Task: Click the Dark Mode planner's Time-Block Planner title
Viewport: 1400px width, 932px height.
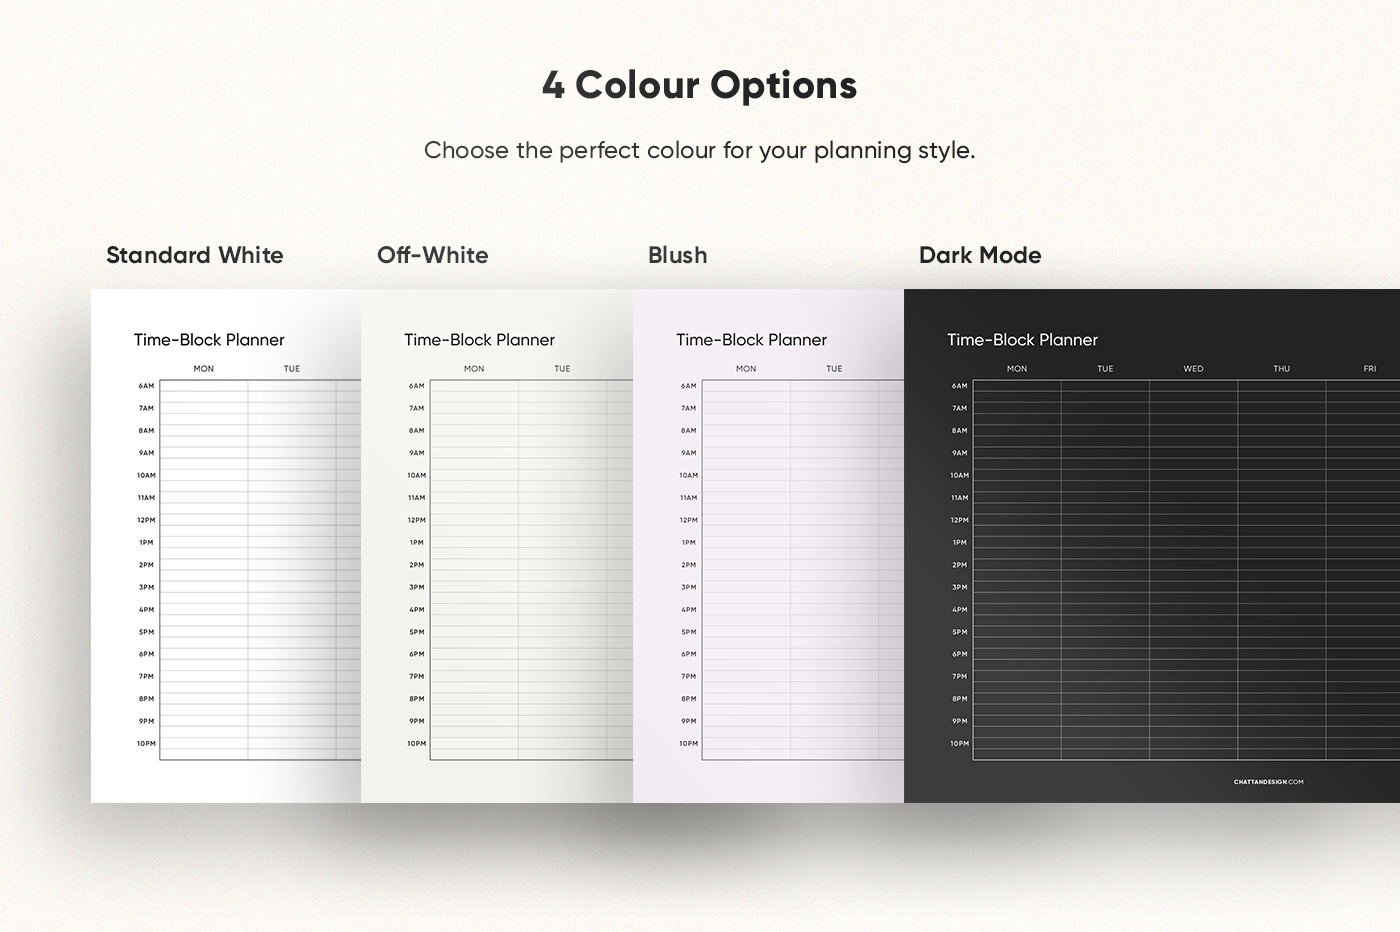Action: 1022,340
